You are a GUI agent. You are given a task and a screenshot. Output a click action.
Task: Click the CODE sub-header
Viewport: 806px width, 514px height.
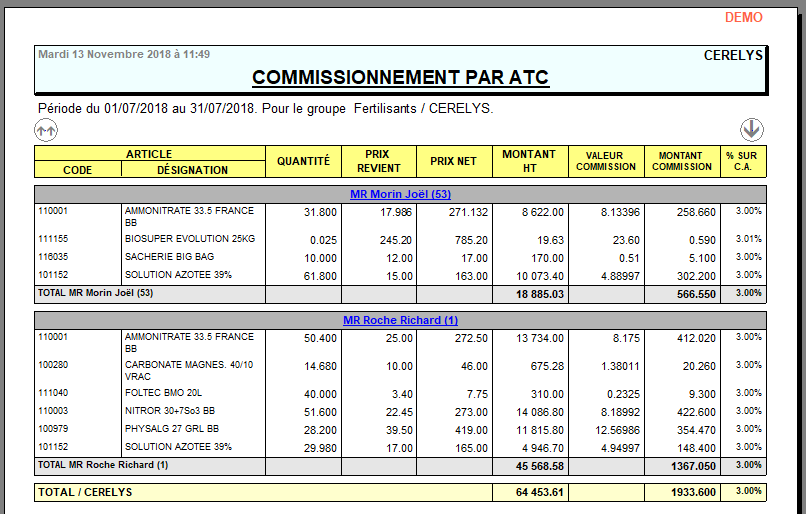coord(77,170)
